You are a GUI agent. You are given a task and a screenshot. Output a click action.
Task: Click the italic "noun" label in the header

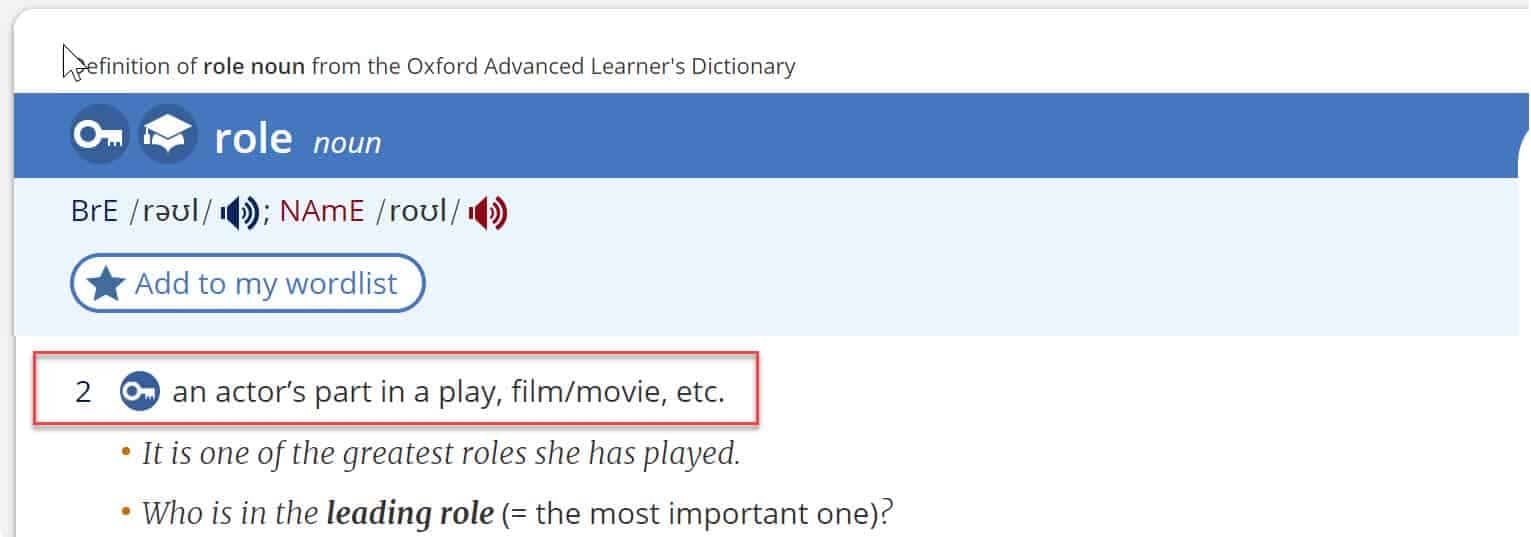tap(347, 143)
